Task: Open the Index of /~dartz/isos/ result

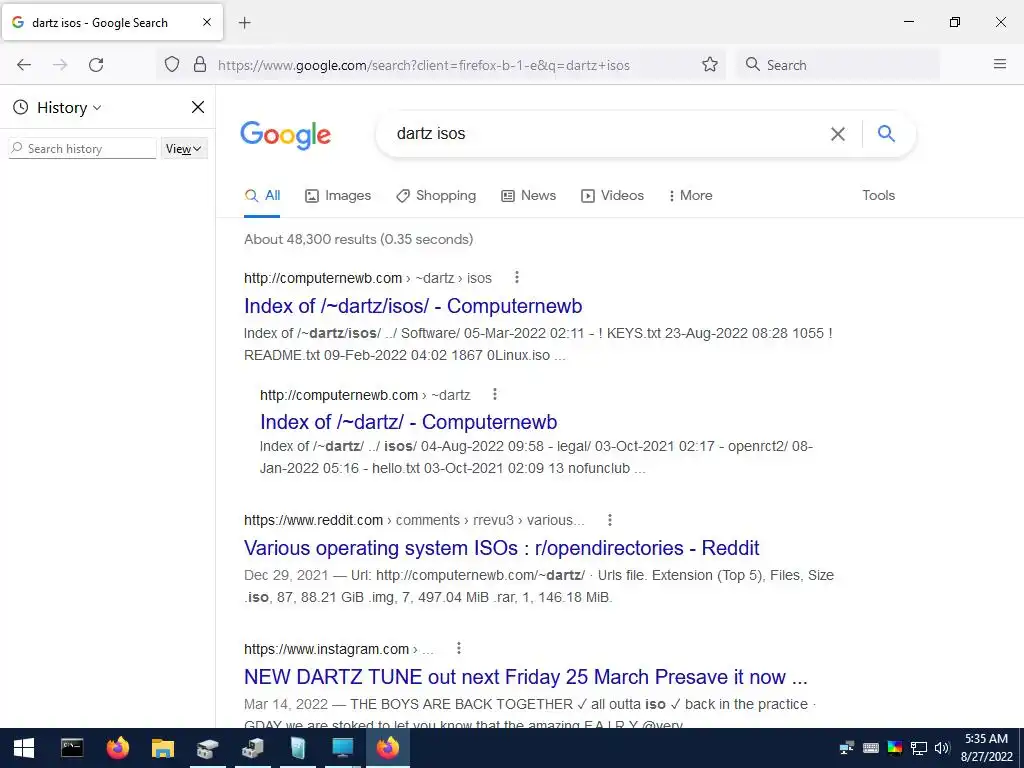Action: tap(413, 306)
